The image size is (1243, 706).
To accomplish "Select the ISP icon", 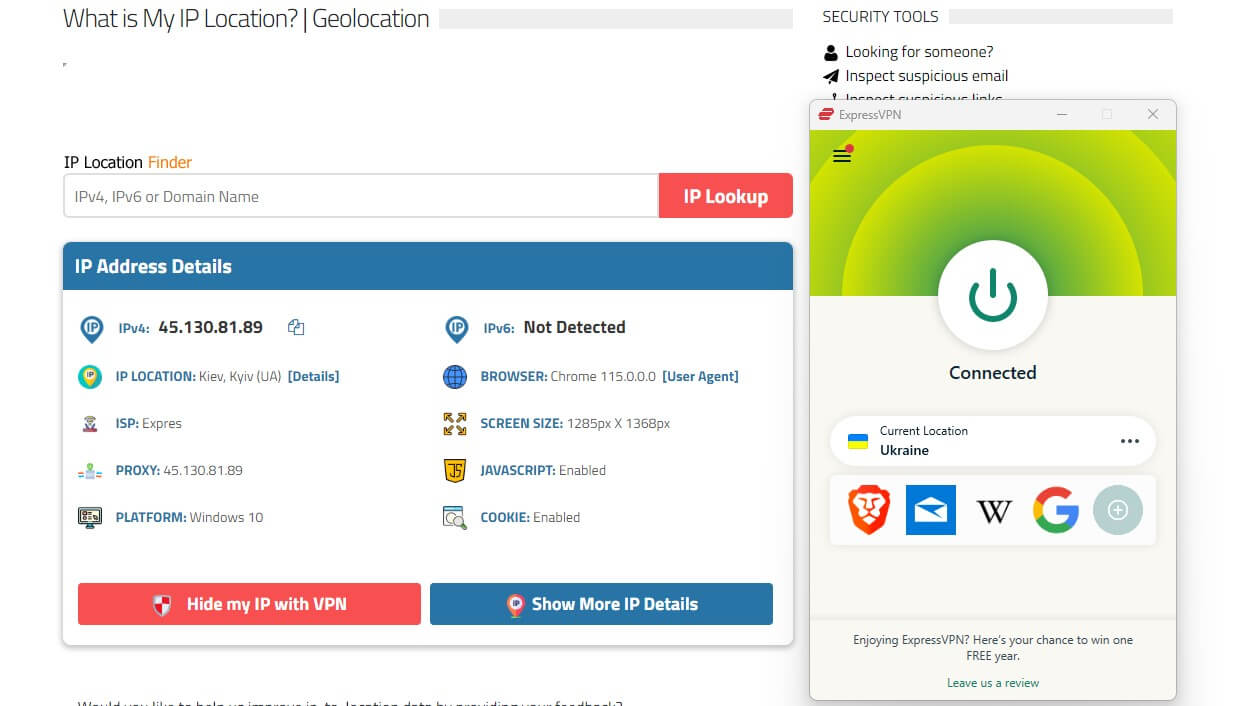I will (x=90, y=423).
